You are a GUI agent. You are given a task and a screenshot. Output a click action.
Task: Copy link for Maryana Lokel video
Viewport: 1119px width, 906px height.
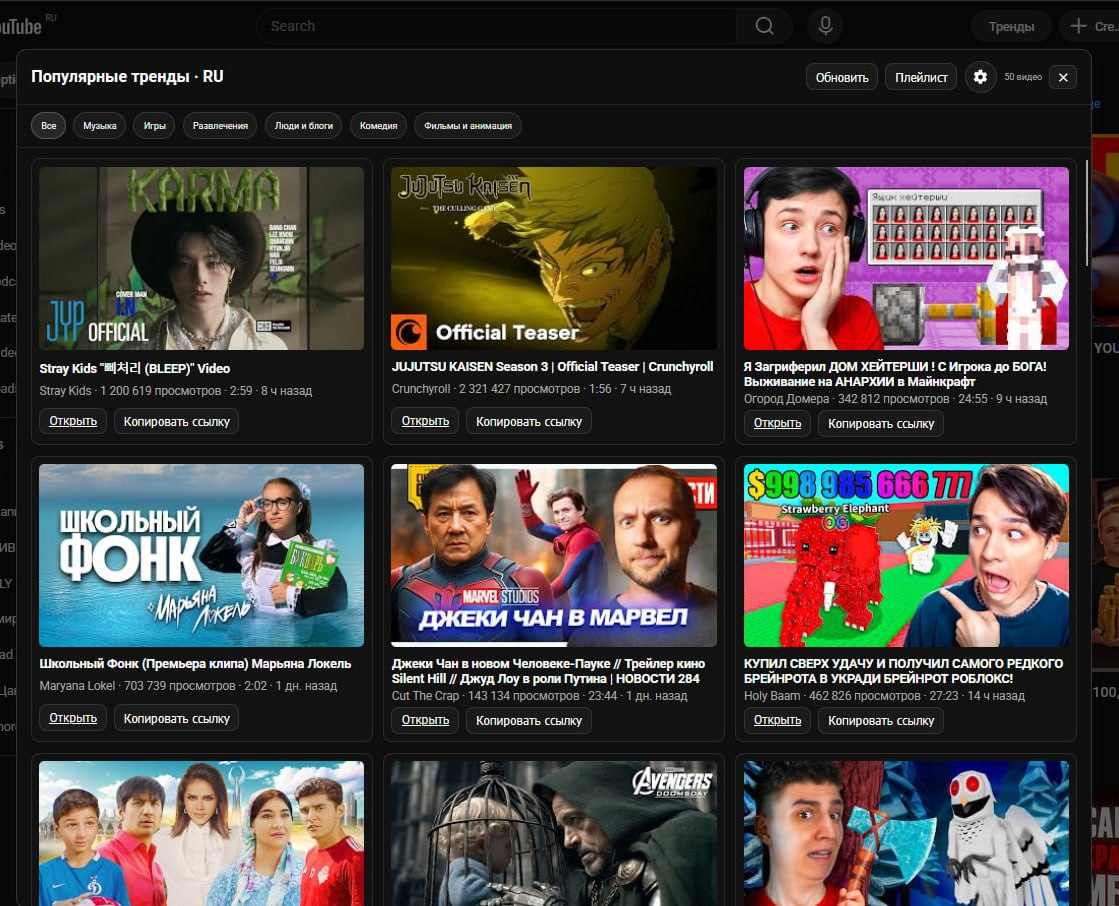click(176, 718)
